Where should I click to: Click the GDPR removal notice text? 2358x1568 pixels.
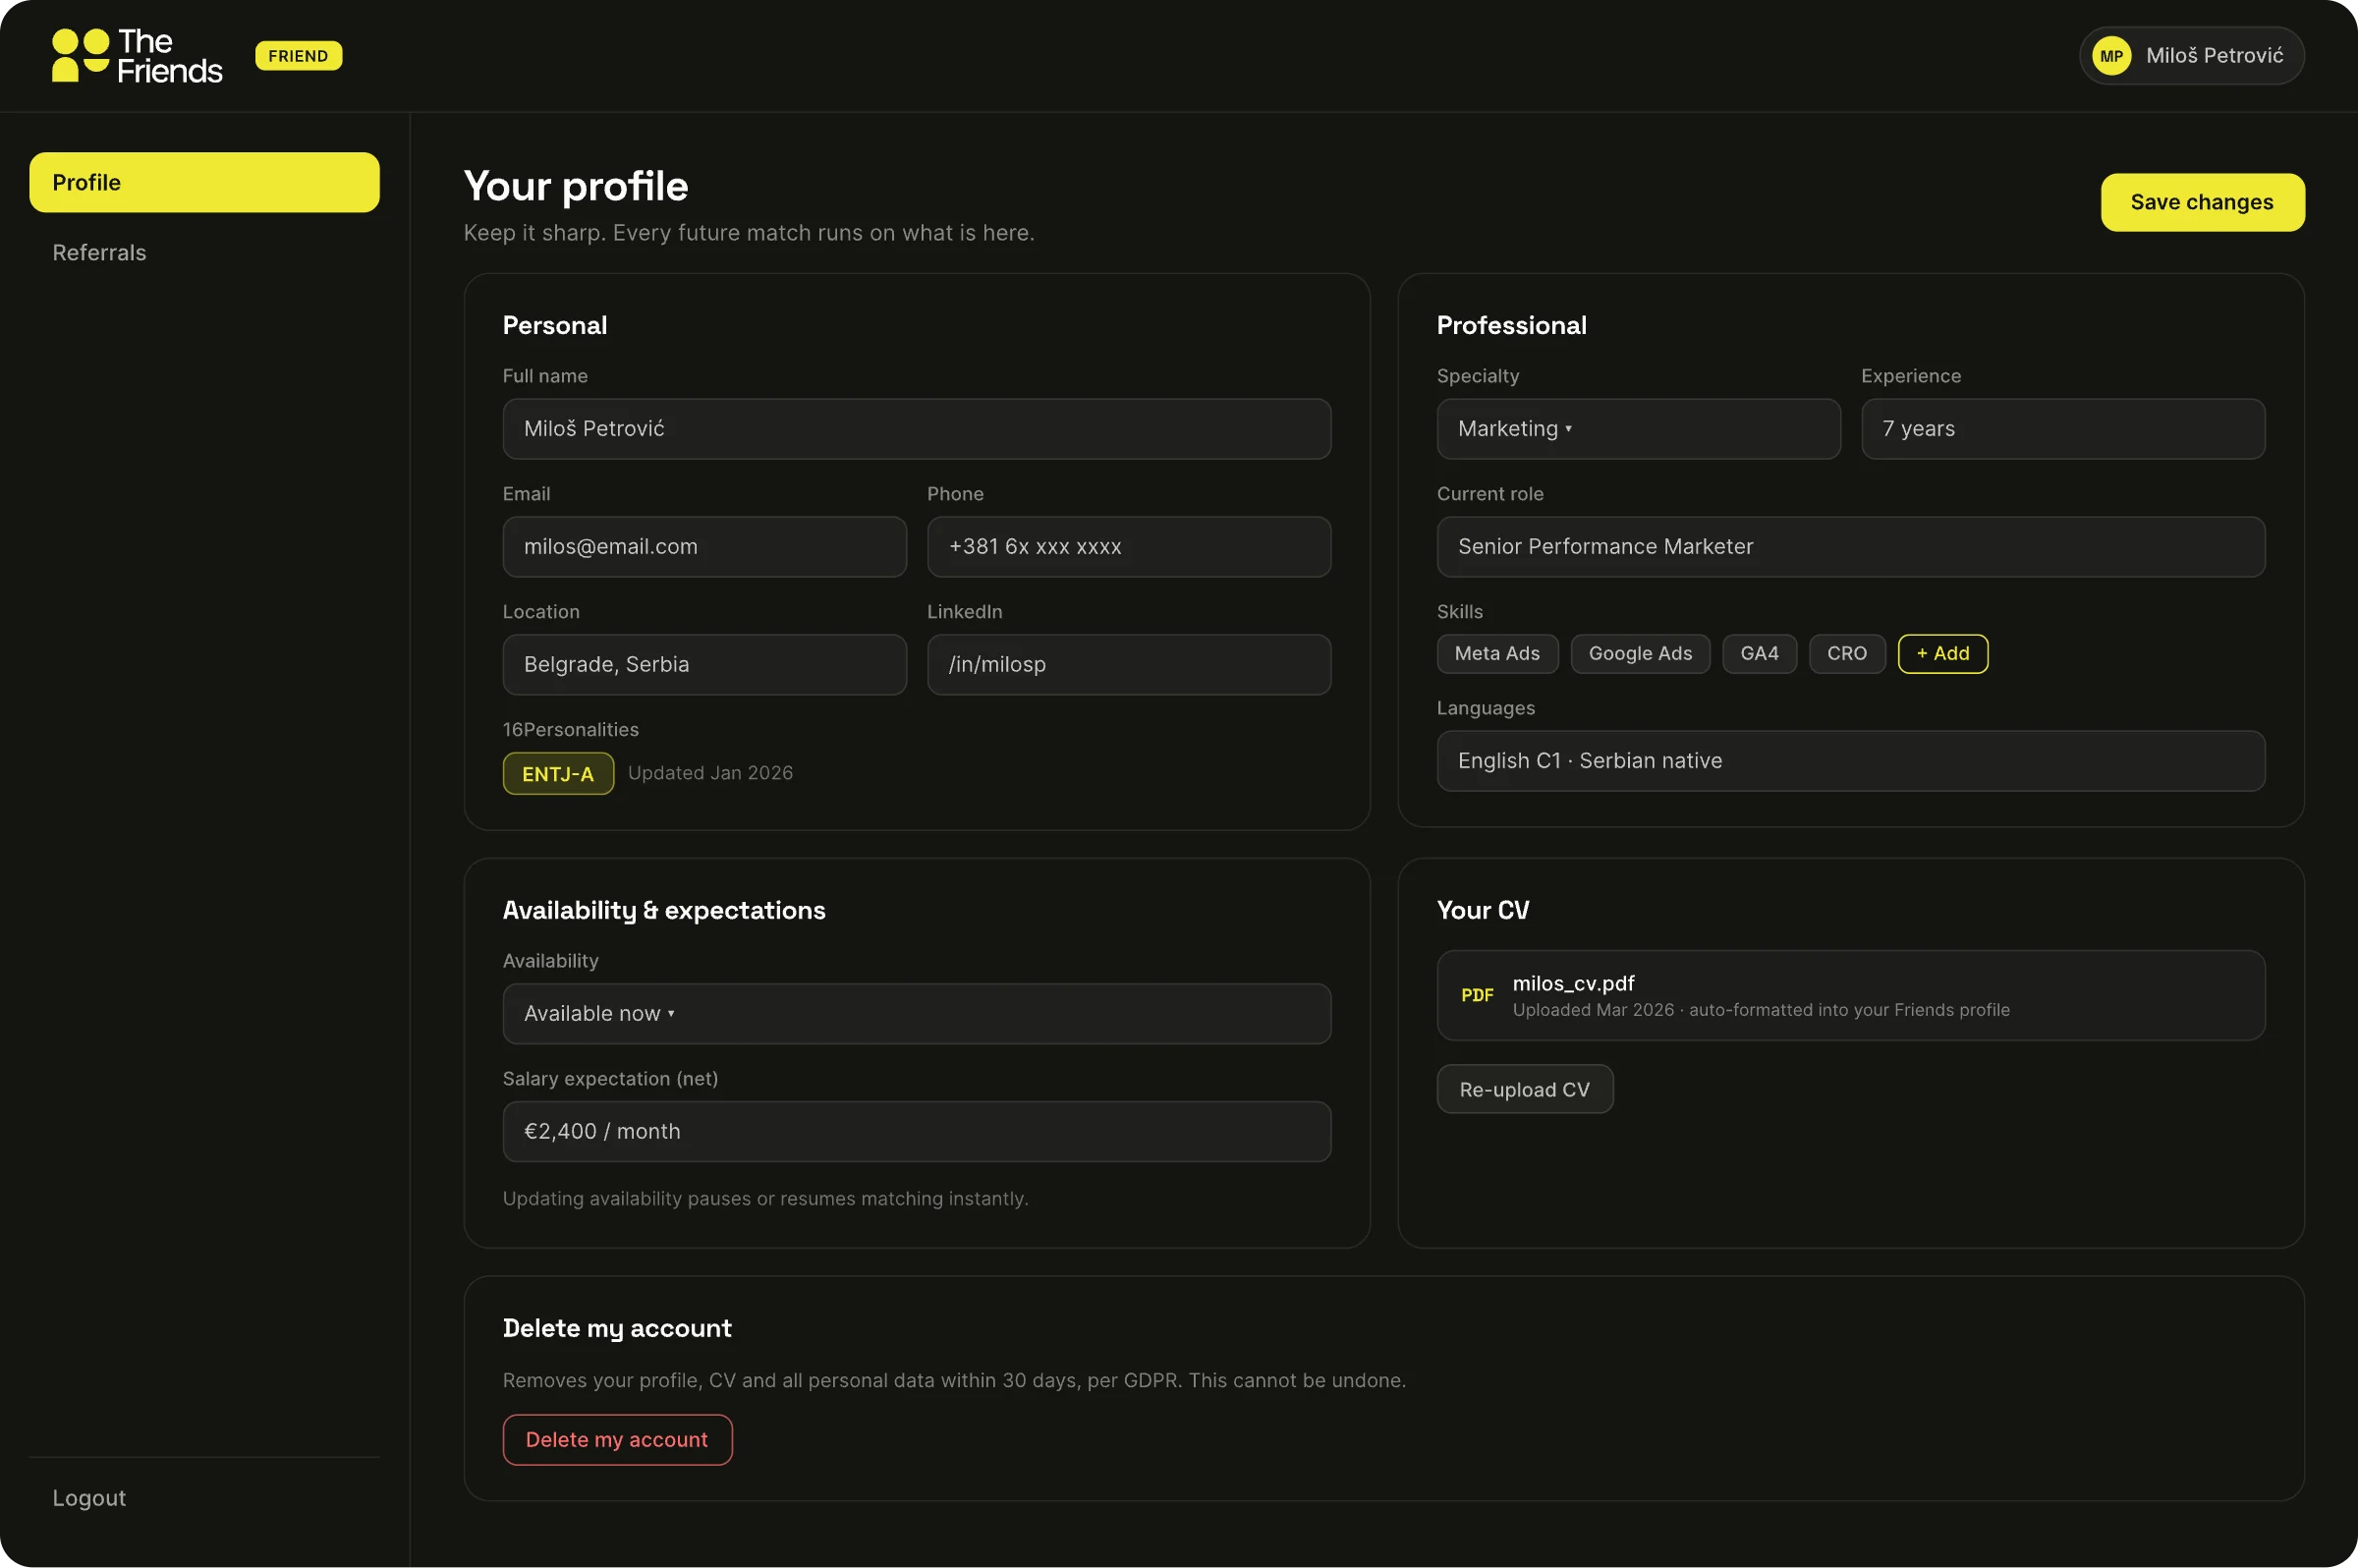coord(954,1380)
